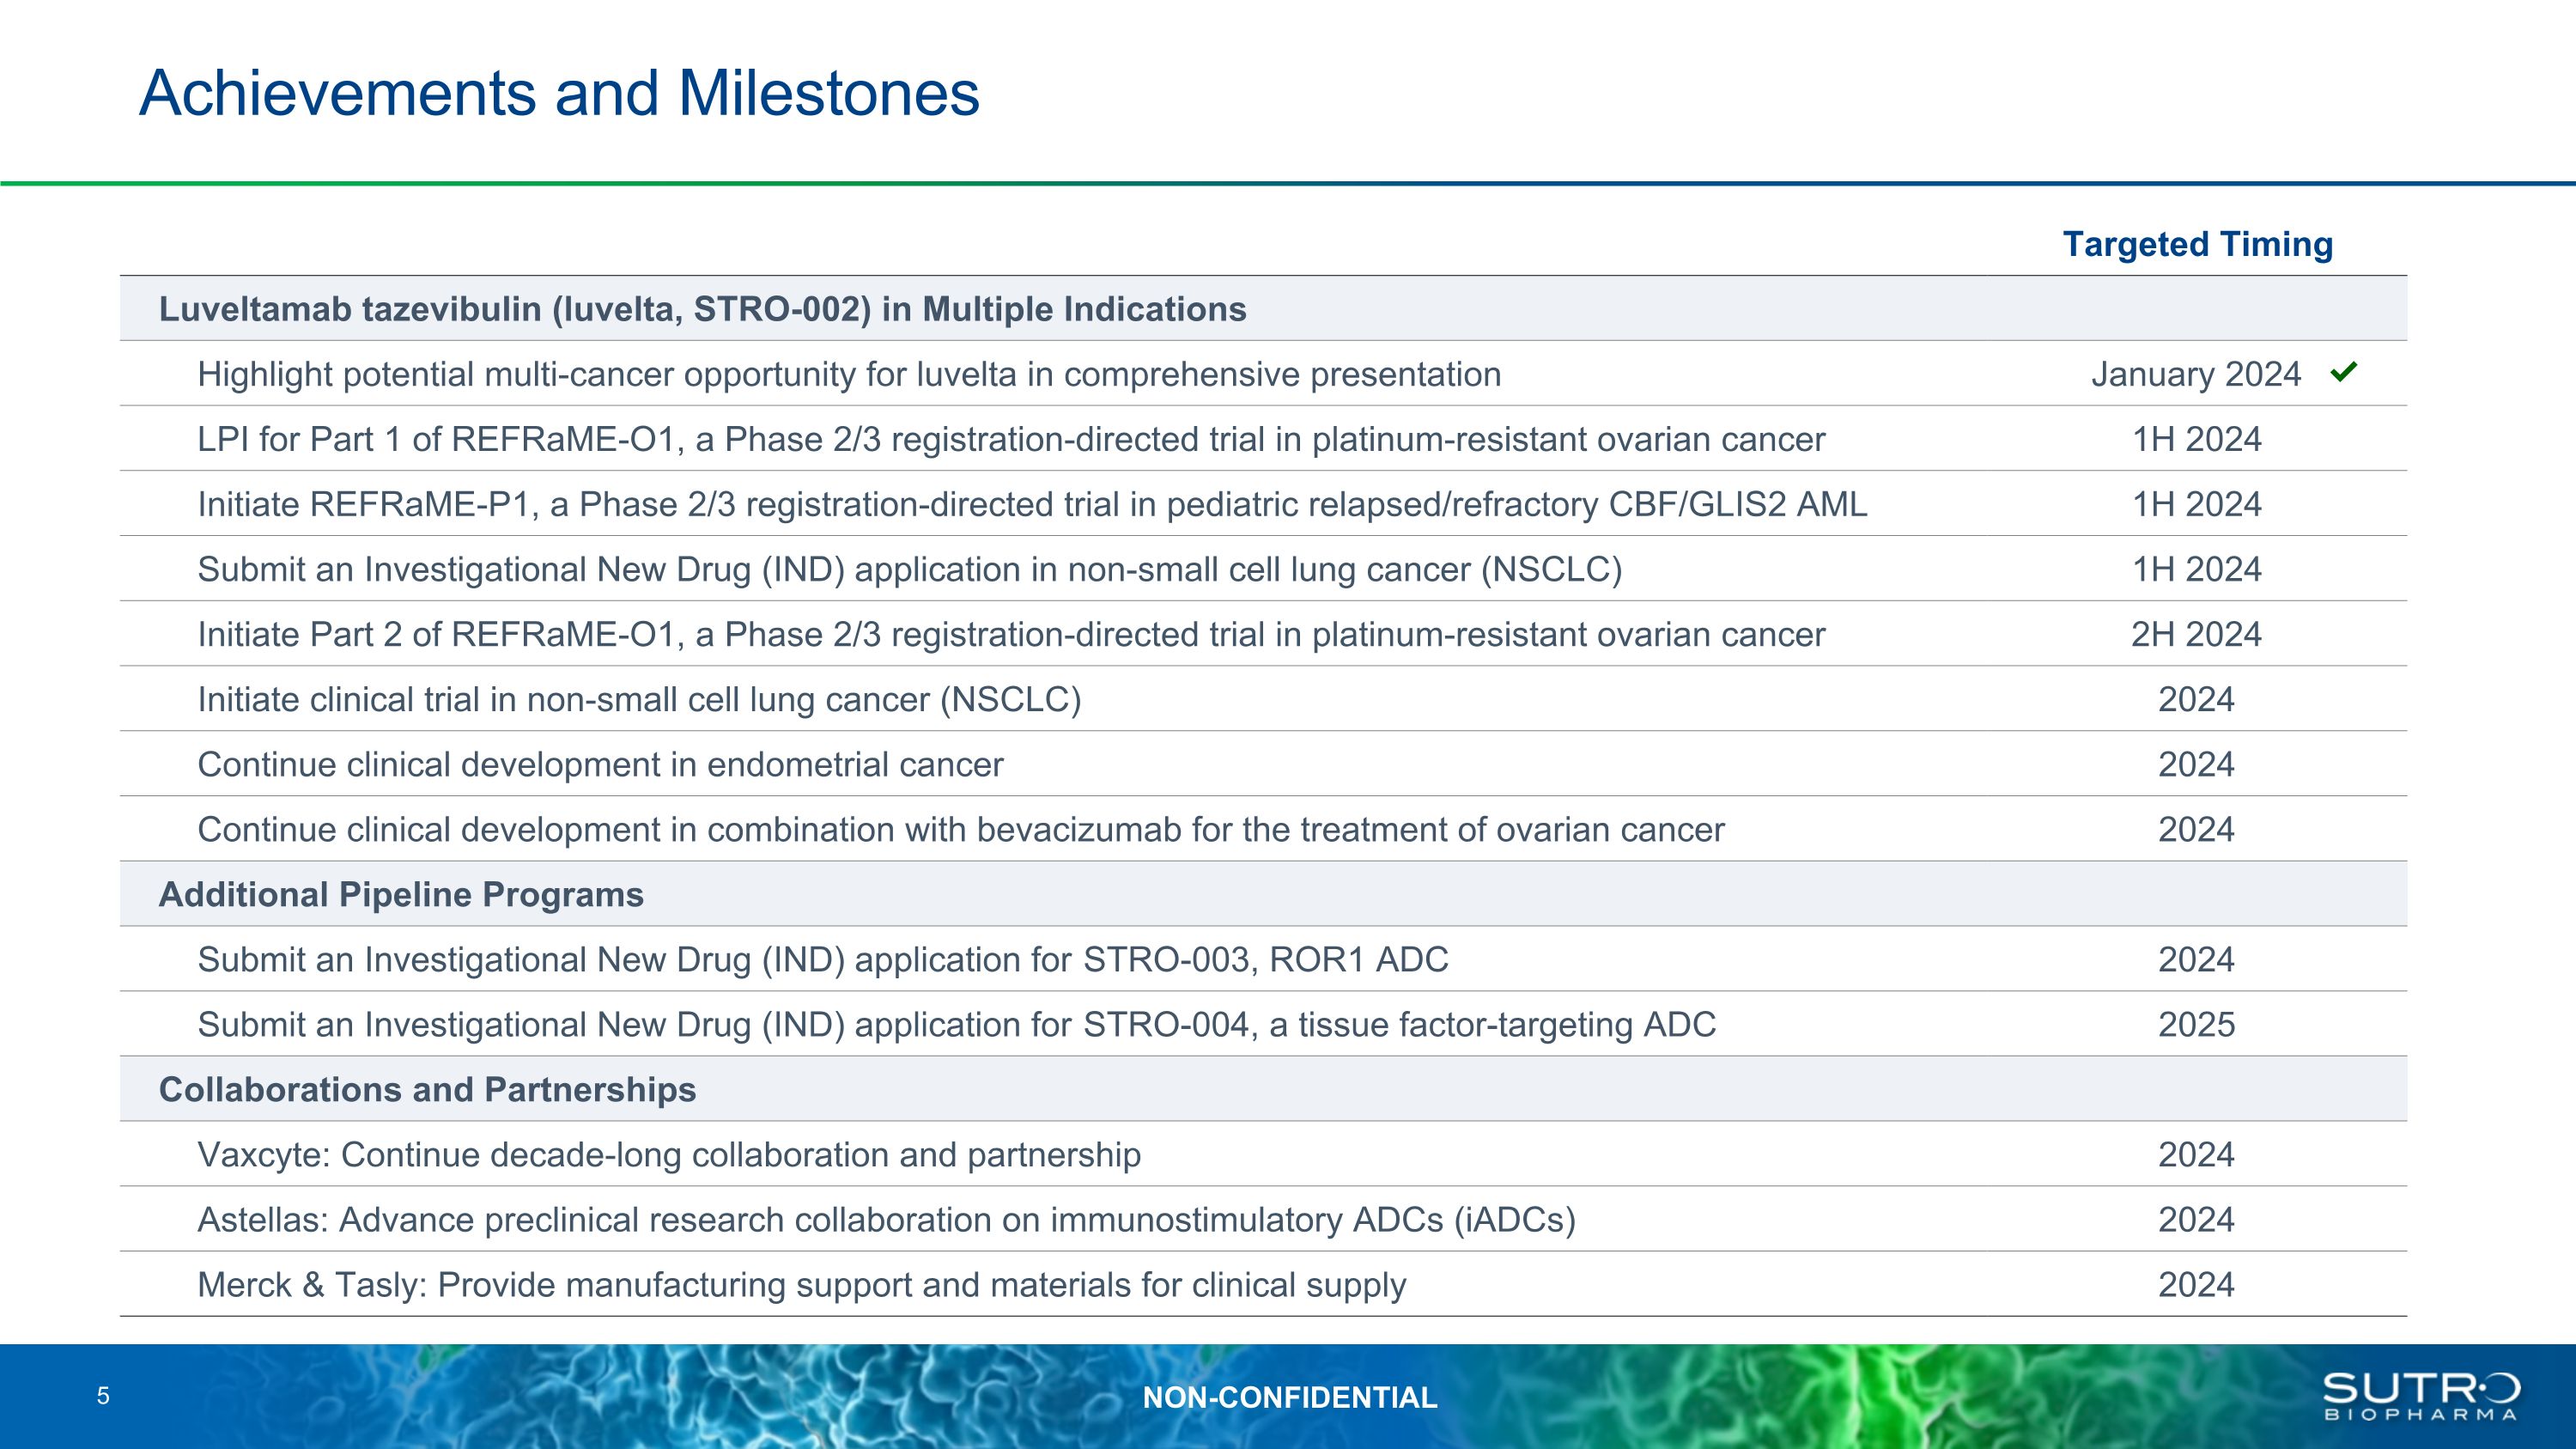Click the NON-CONFIDENTIAL footer label

[1289, 1397]
